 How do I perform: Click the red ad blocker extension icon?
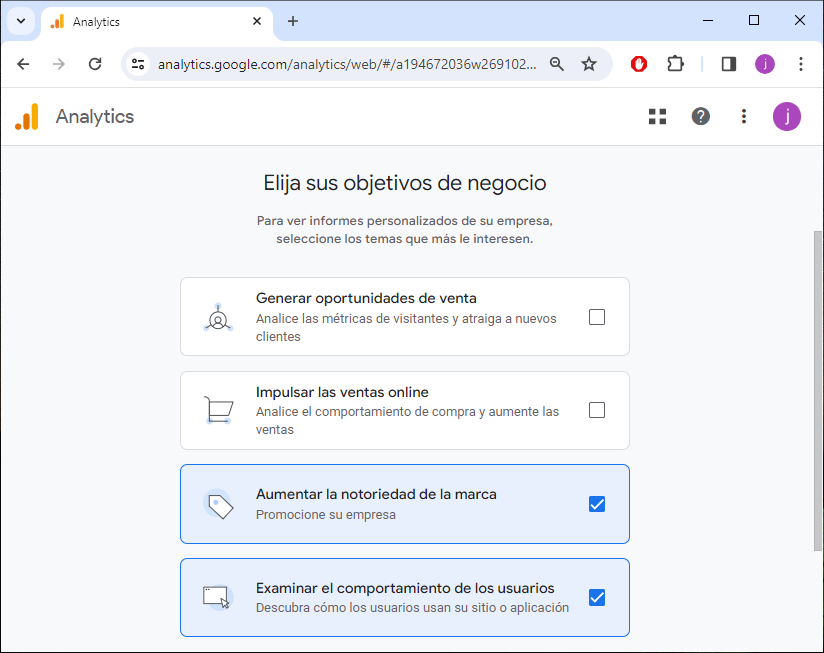click(x=639, y=64)
